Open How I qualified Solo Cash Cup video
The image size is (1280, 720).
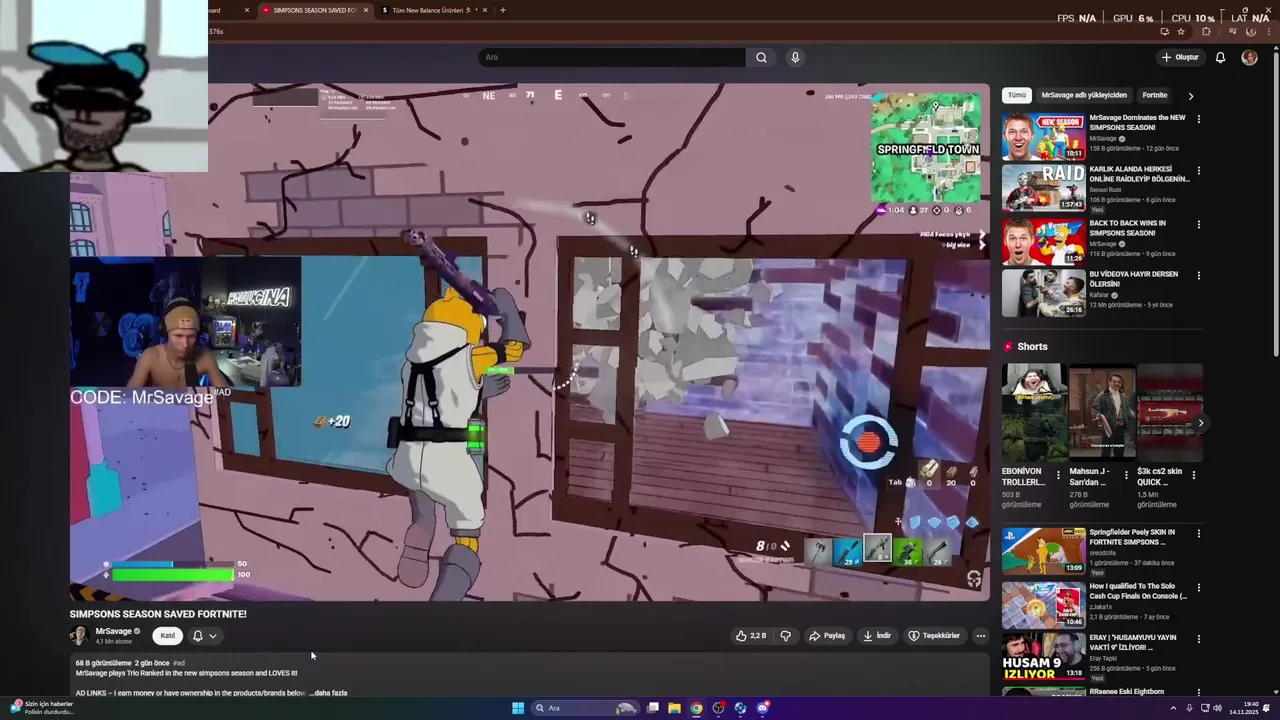pyautogui.click(x=1043, y=604)
